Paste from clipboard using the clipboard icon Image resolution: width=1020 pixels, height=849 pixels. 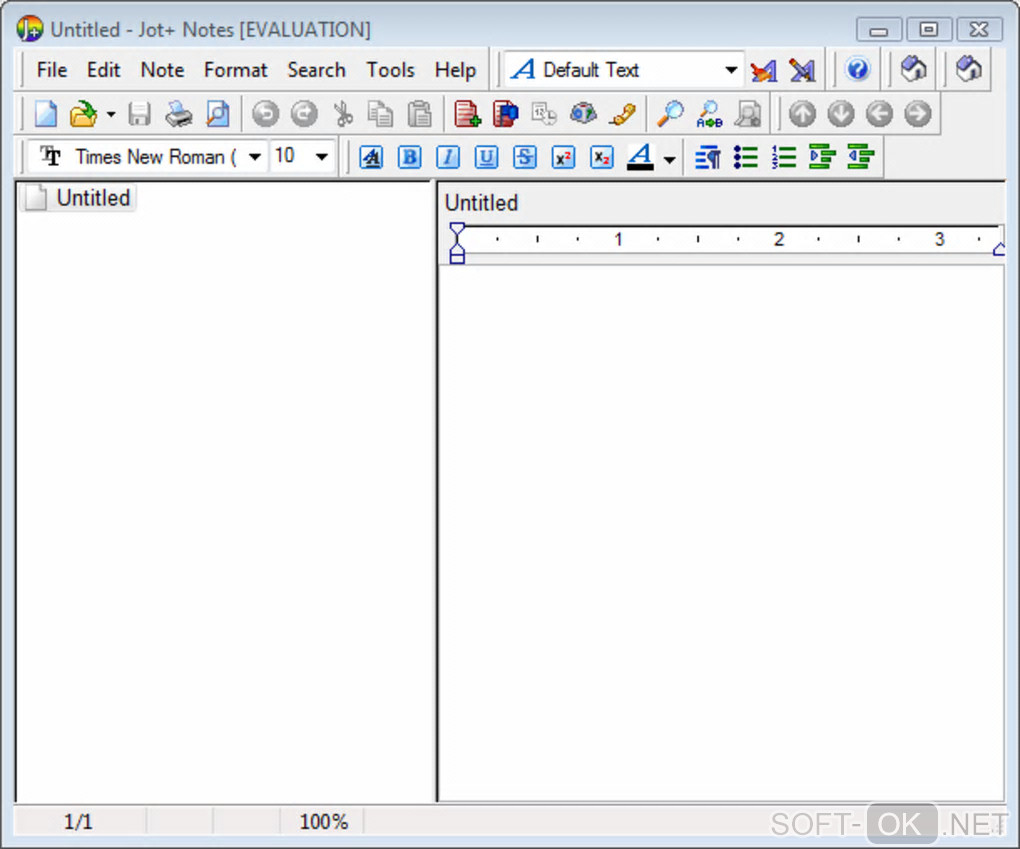tap(420, 115)
